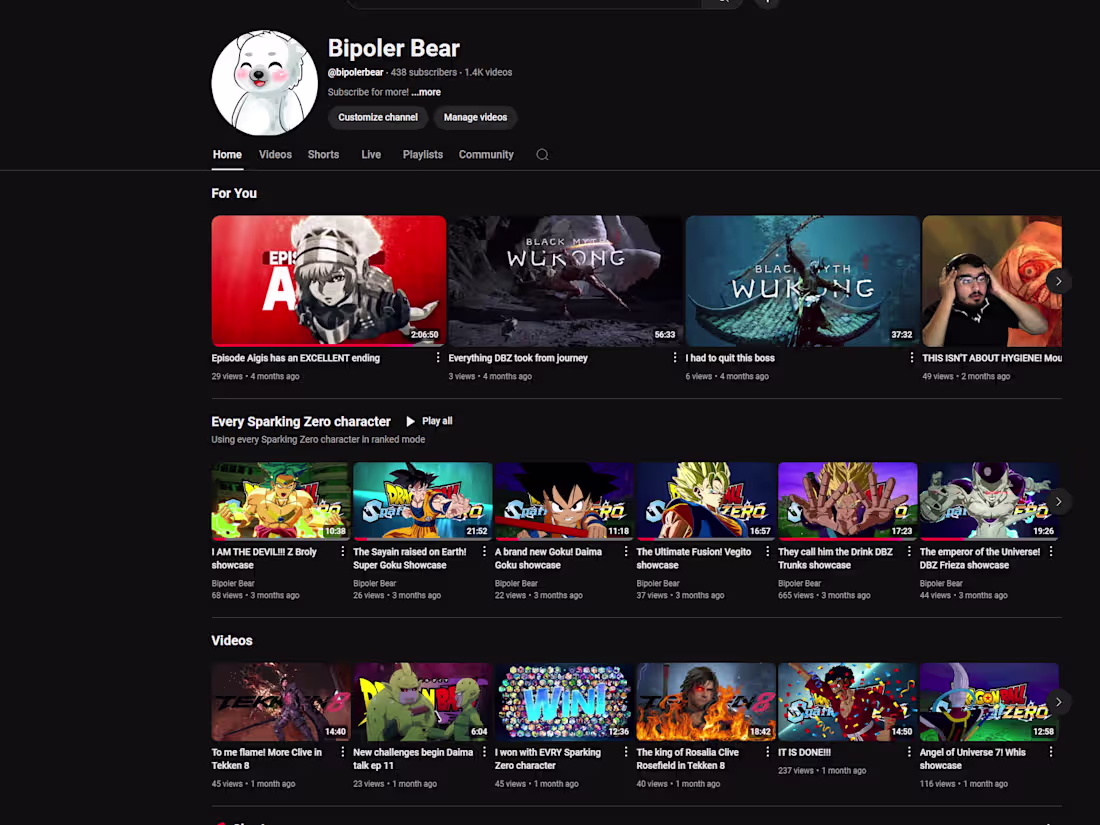The width and height of the screenshot is (1100, 825).
Task: Open options menu for Vegito showcase
Action: (767, 552)
